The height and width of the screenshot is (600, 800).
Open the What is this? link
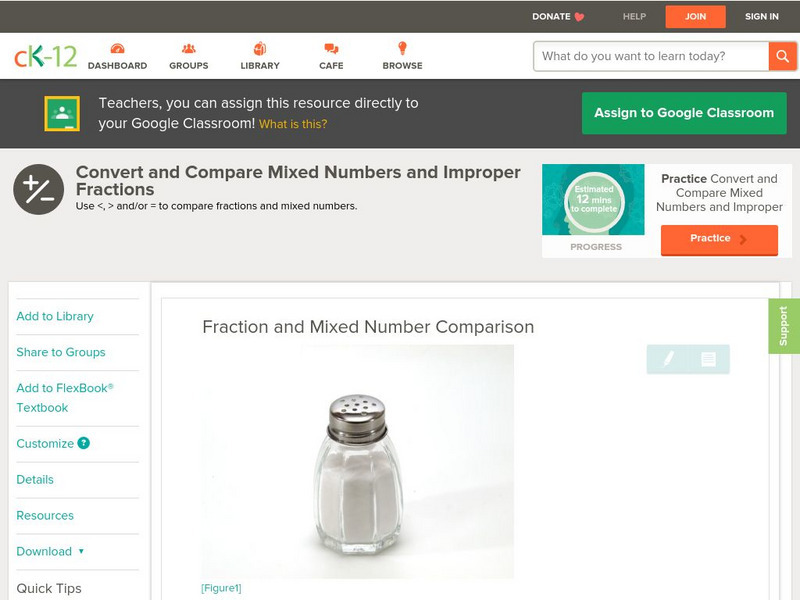coord(293,124)
